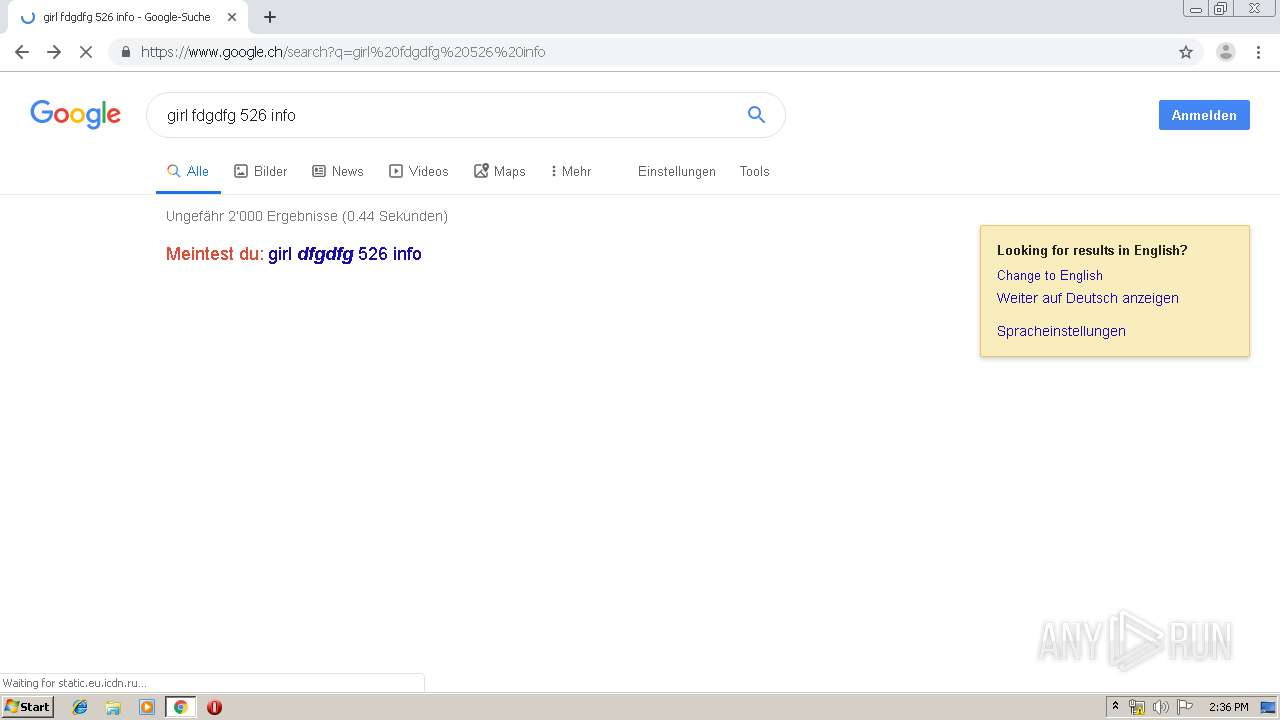This screenshot has width=1280, height=720.
Task: Open the red Opera taskbar icon
Action: (214, 707)
